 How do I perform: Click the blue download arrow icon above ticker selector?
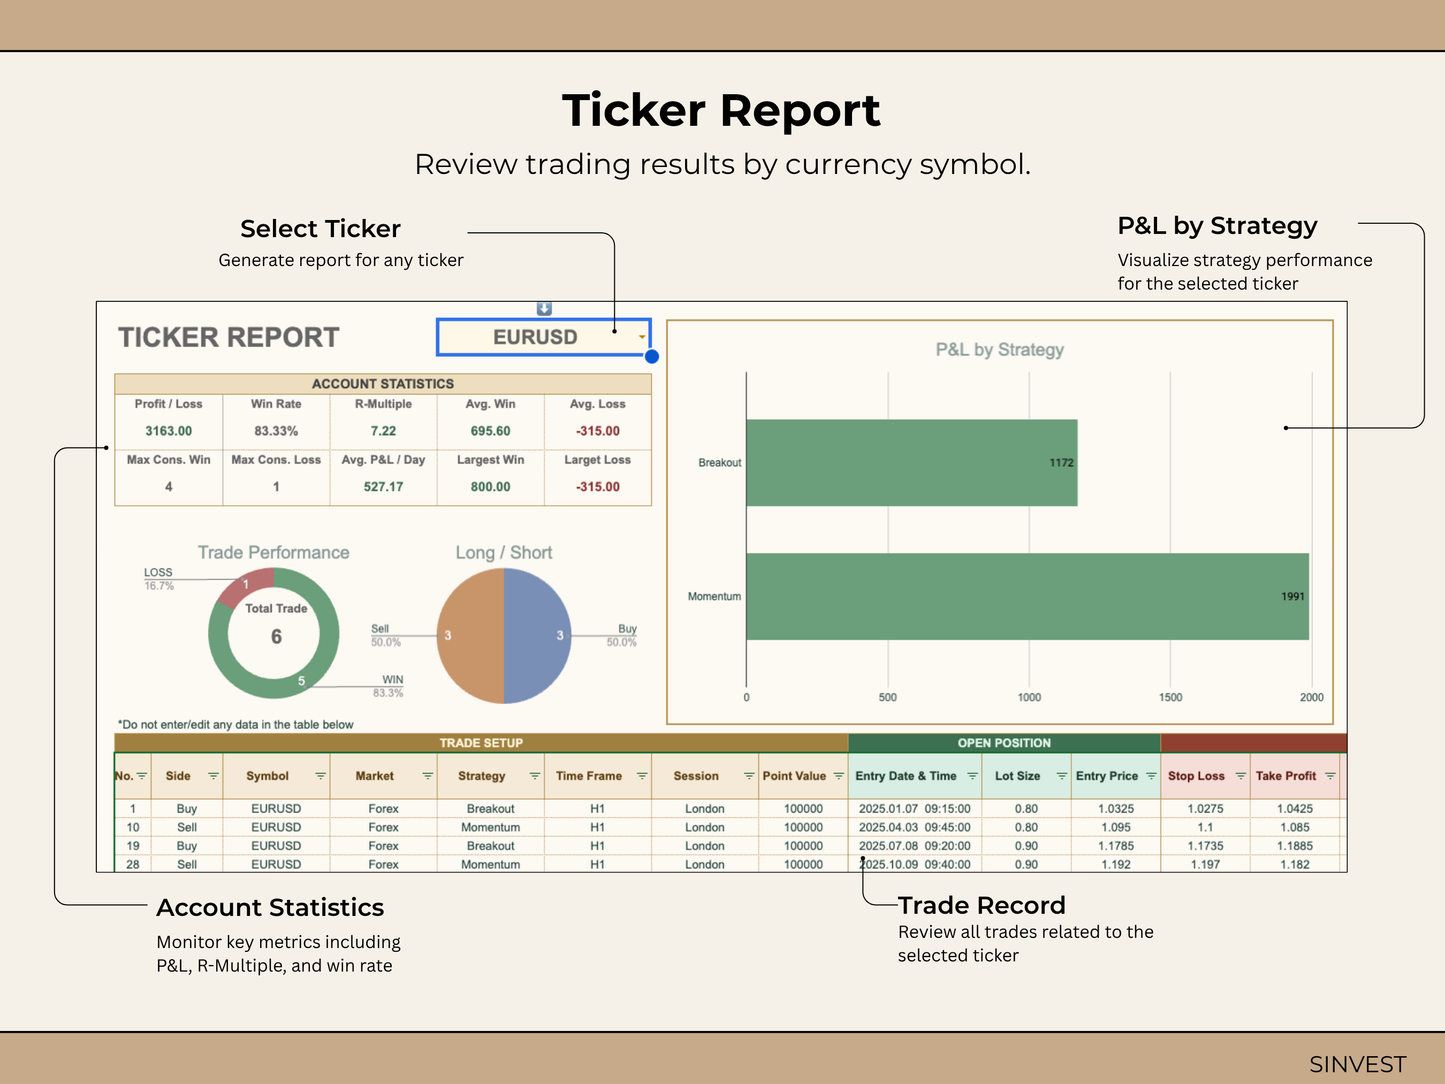pyautogui.click(x=544, y=309)
